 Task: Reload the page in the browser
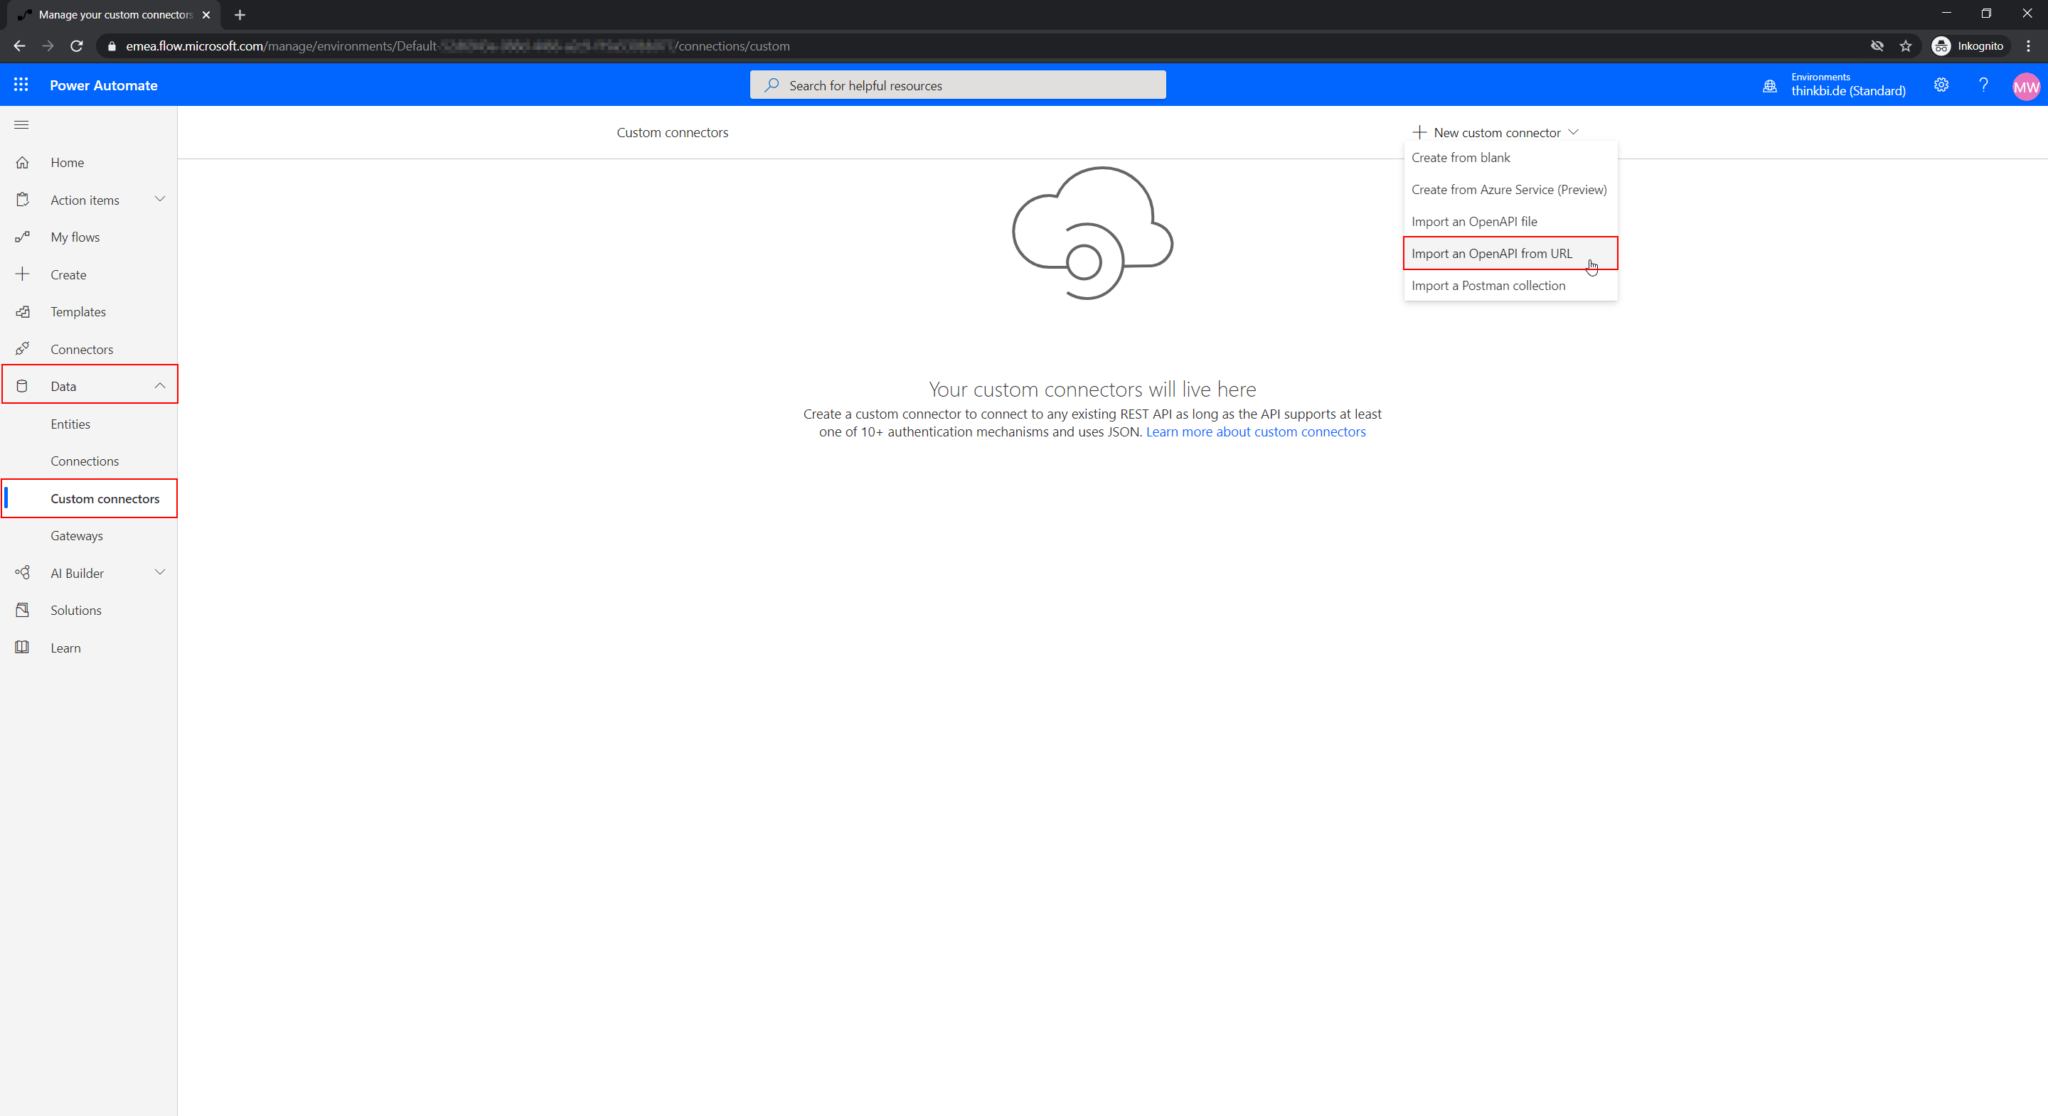click(x=76, y=46)
